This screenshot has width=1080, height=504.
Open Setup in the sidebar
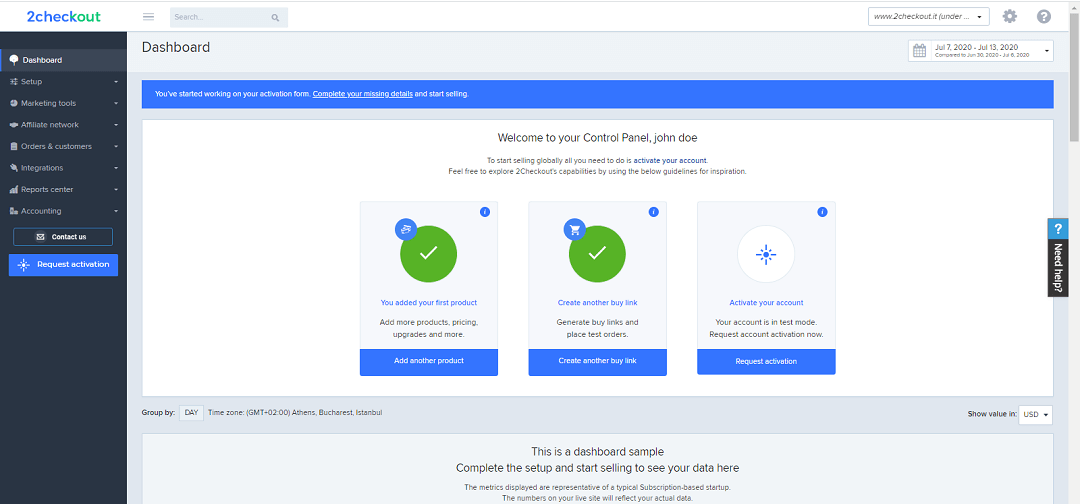(63, 81)
